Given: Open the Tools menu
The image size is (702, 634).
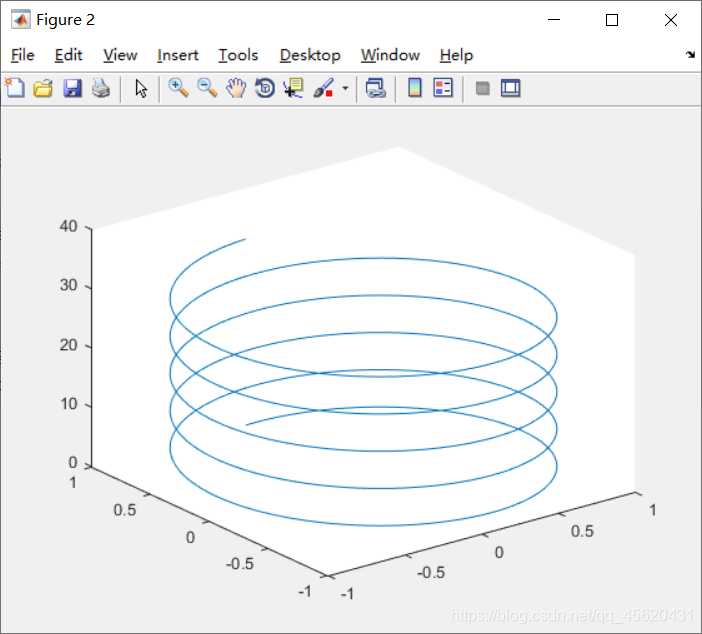Looking at the screenshot, I should (238, 55).
